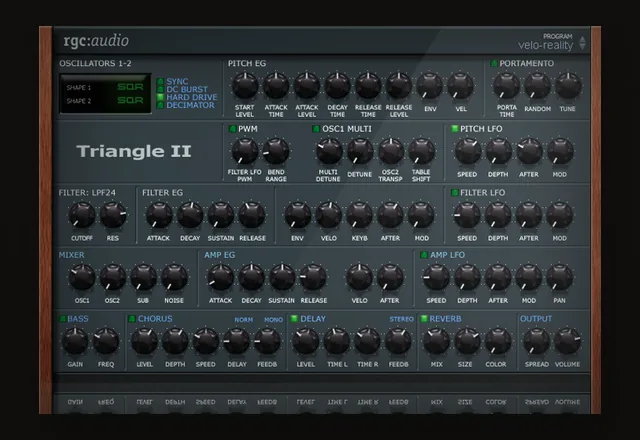Viewport: 640px width, 440px height.
Task: Click the Pitch EG START LEVEL knob
Action: [245, 86]
